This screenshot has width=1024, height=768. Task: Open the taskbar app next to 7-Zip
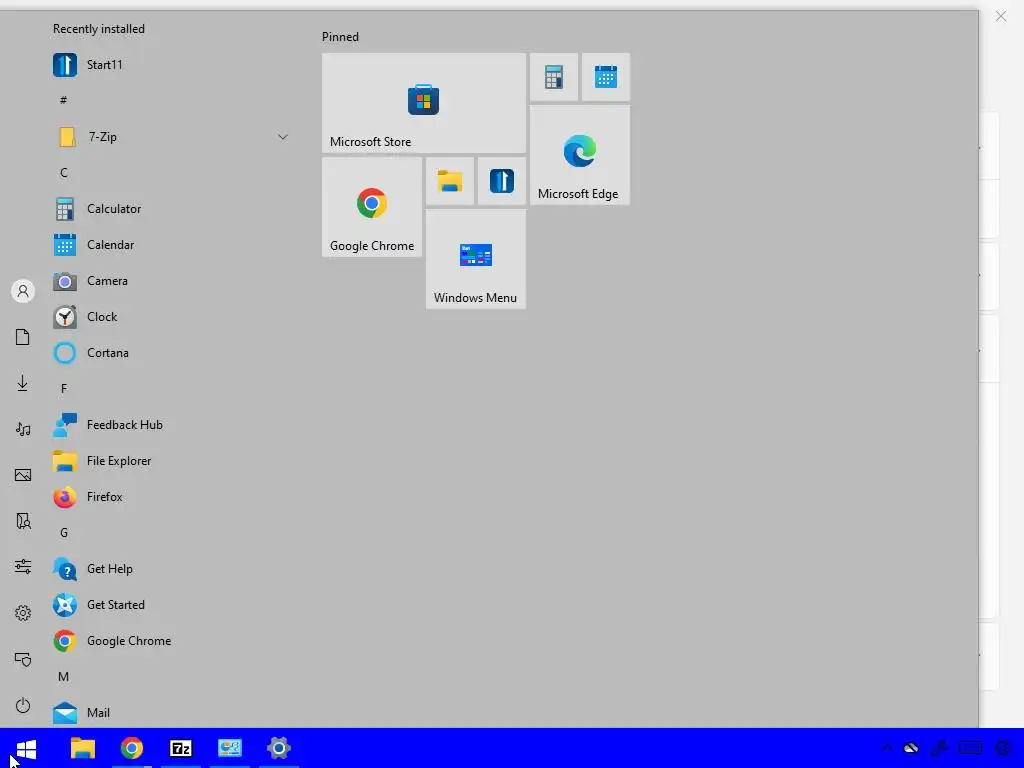230,748
